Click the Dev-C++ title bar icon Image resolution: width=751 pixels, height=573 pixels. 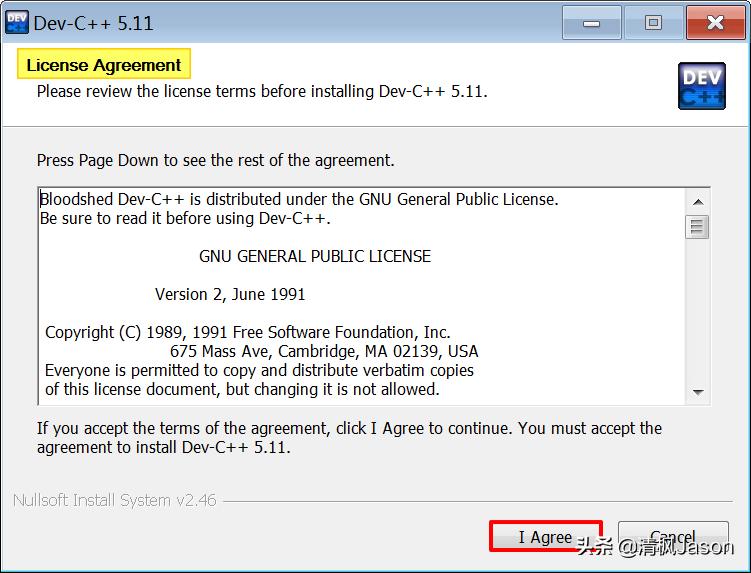17,23
